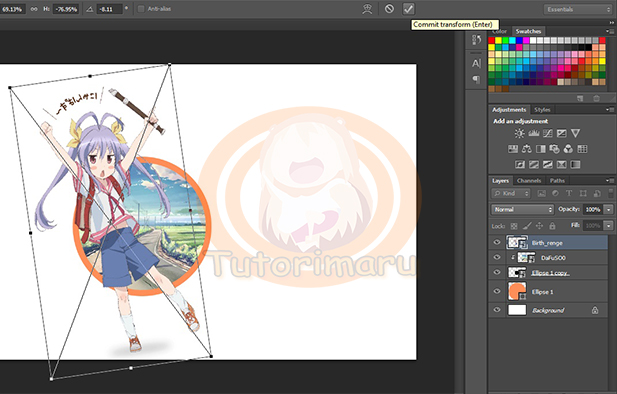Click the delete swatch trash icon
Image resolution: width=617 pixels, height=394 pixels.
(597, 98)
